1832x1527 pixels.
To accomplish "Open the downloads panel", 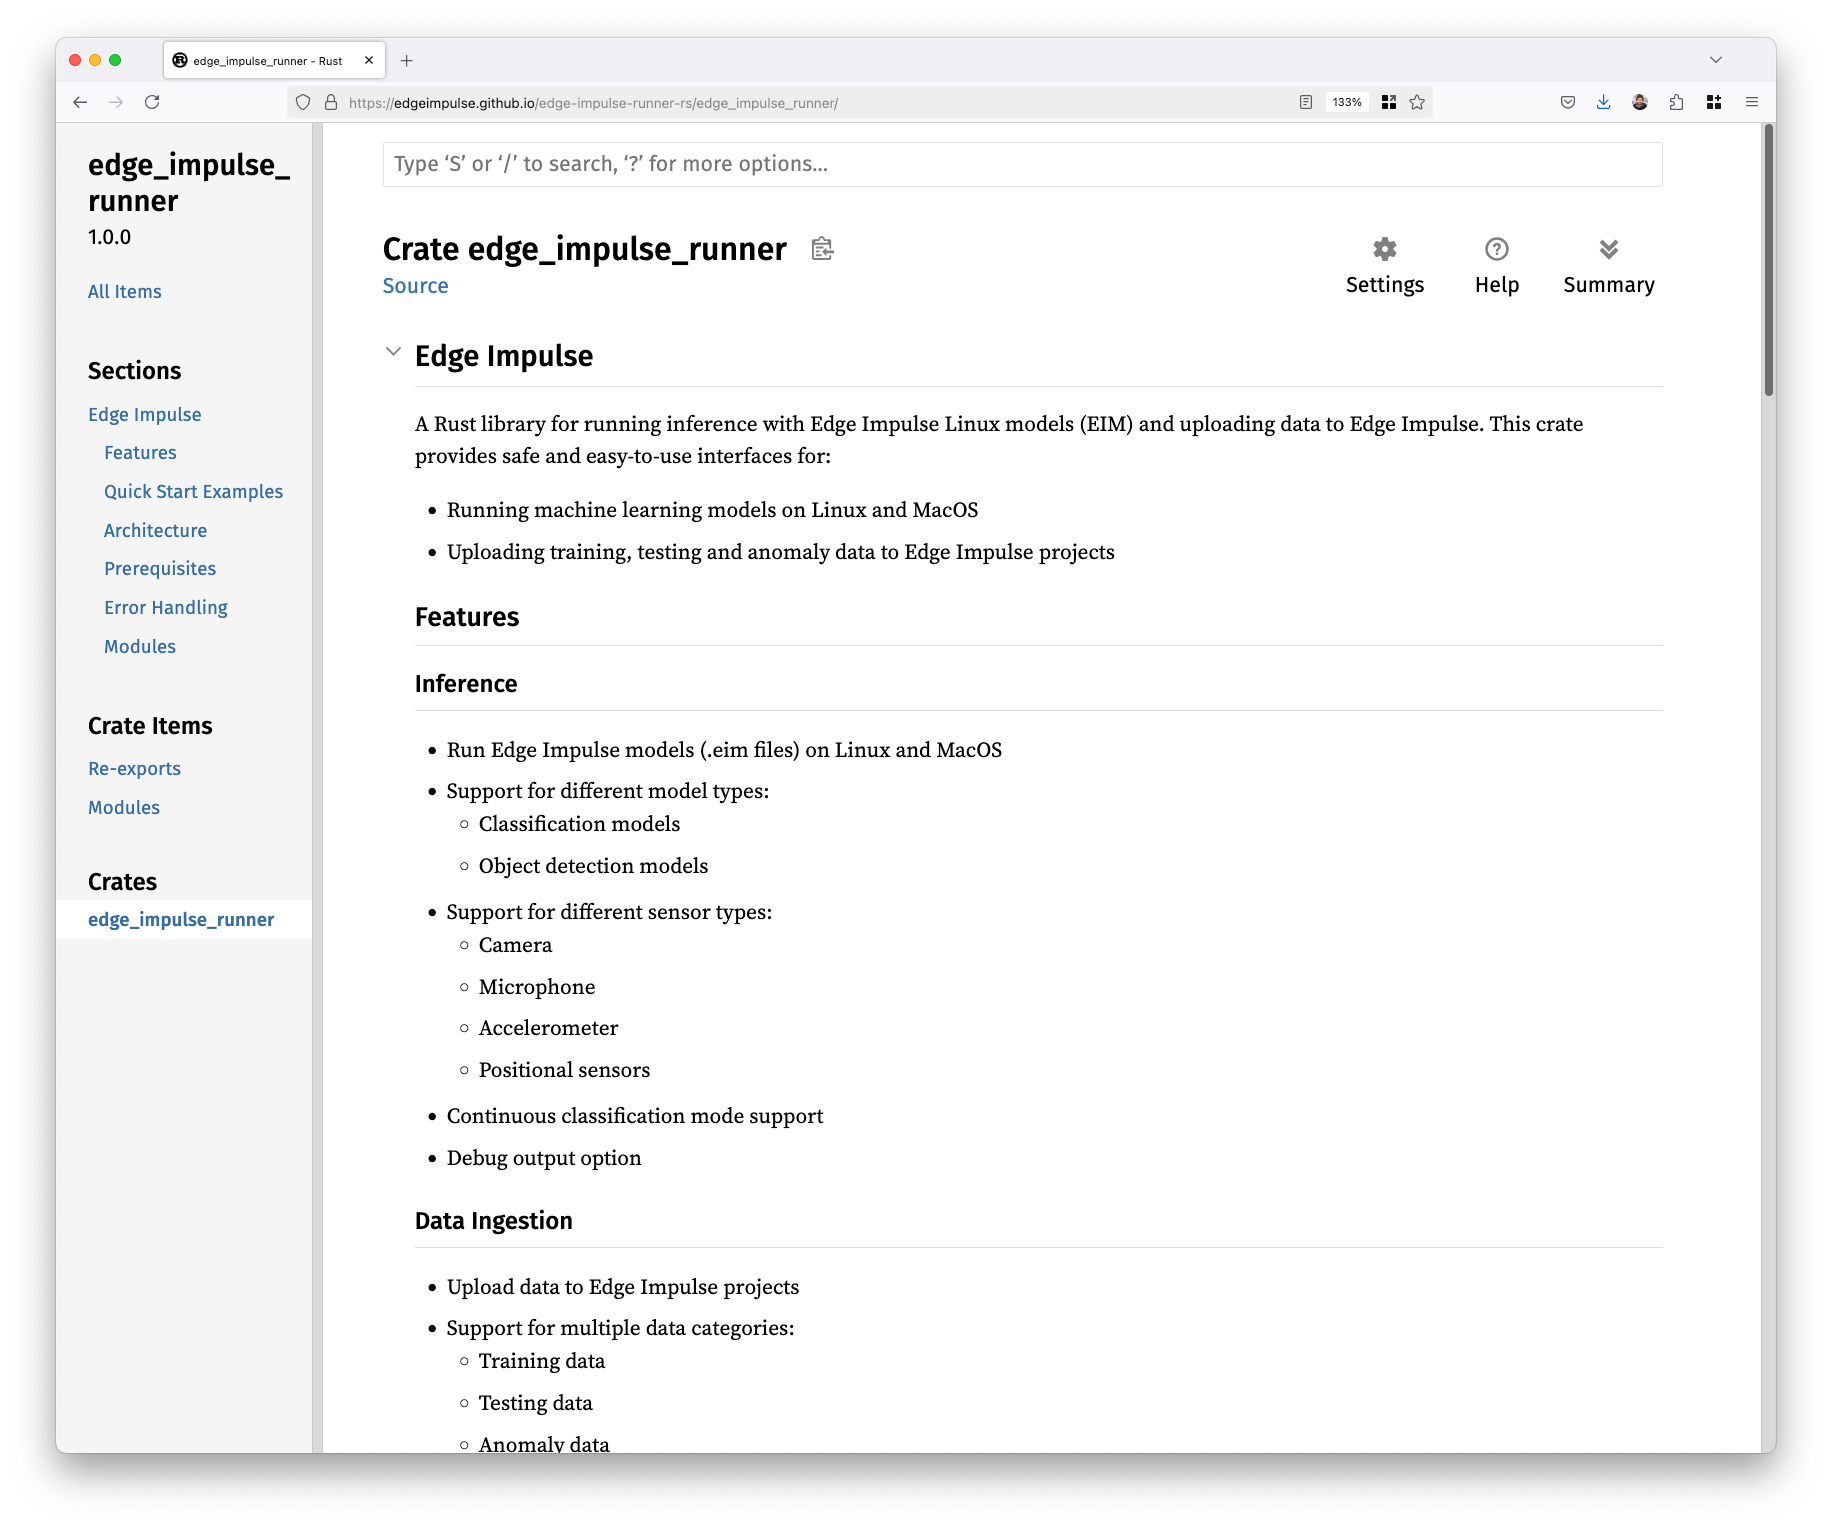I will pyautogui.click(x=1604, y=102).
